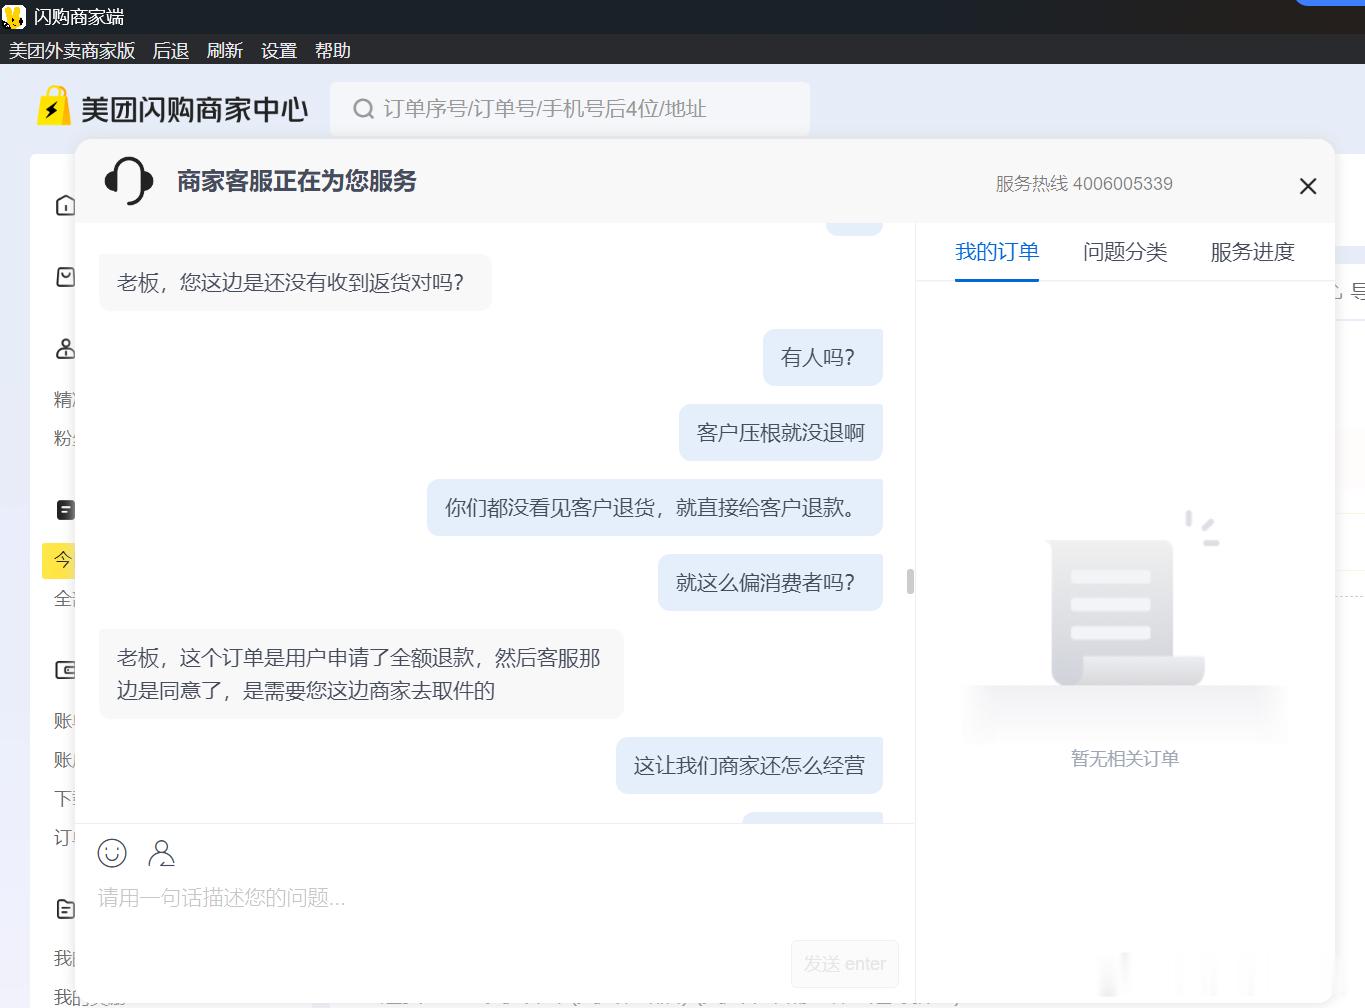This screenshot has width=1365, height=1008.
Task: Click the 暂无相关订单 empty state text
Action: click(x=1125, y=759)
